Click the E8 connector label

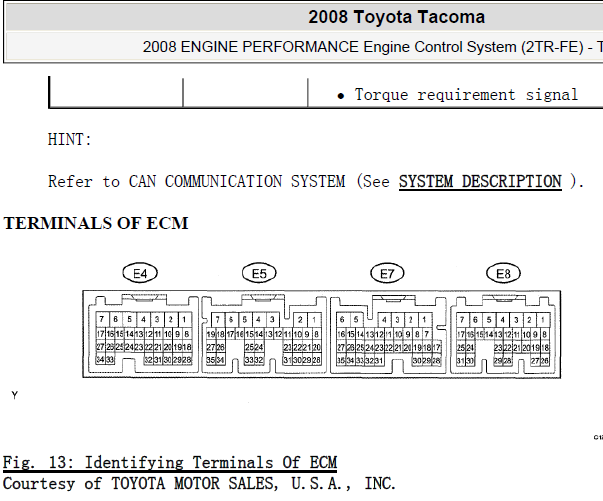(503, 273)
